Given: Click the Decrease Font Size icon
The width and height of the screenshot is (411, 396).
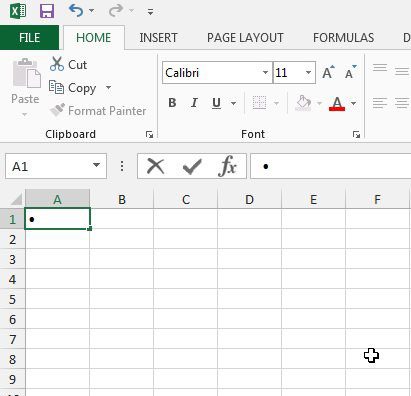Looking at the screenshot, I should (350, 72).
